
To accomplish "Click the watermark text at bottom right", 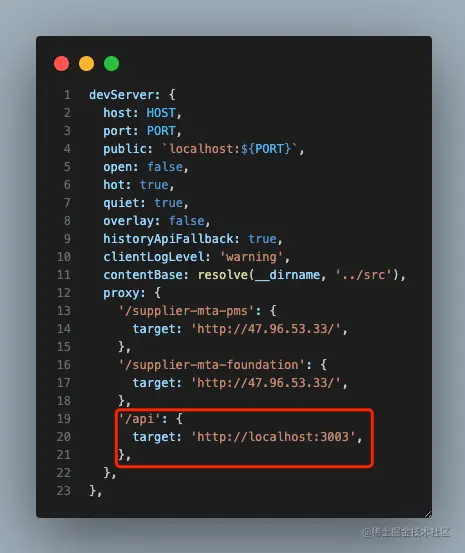I will (x=406, y=532).
